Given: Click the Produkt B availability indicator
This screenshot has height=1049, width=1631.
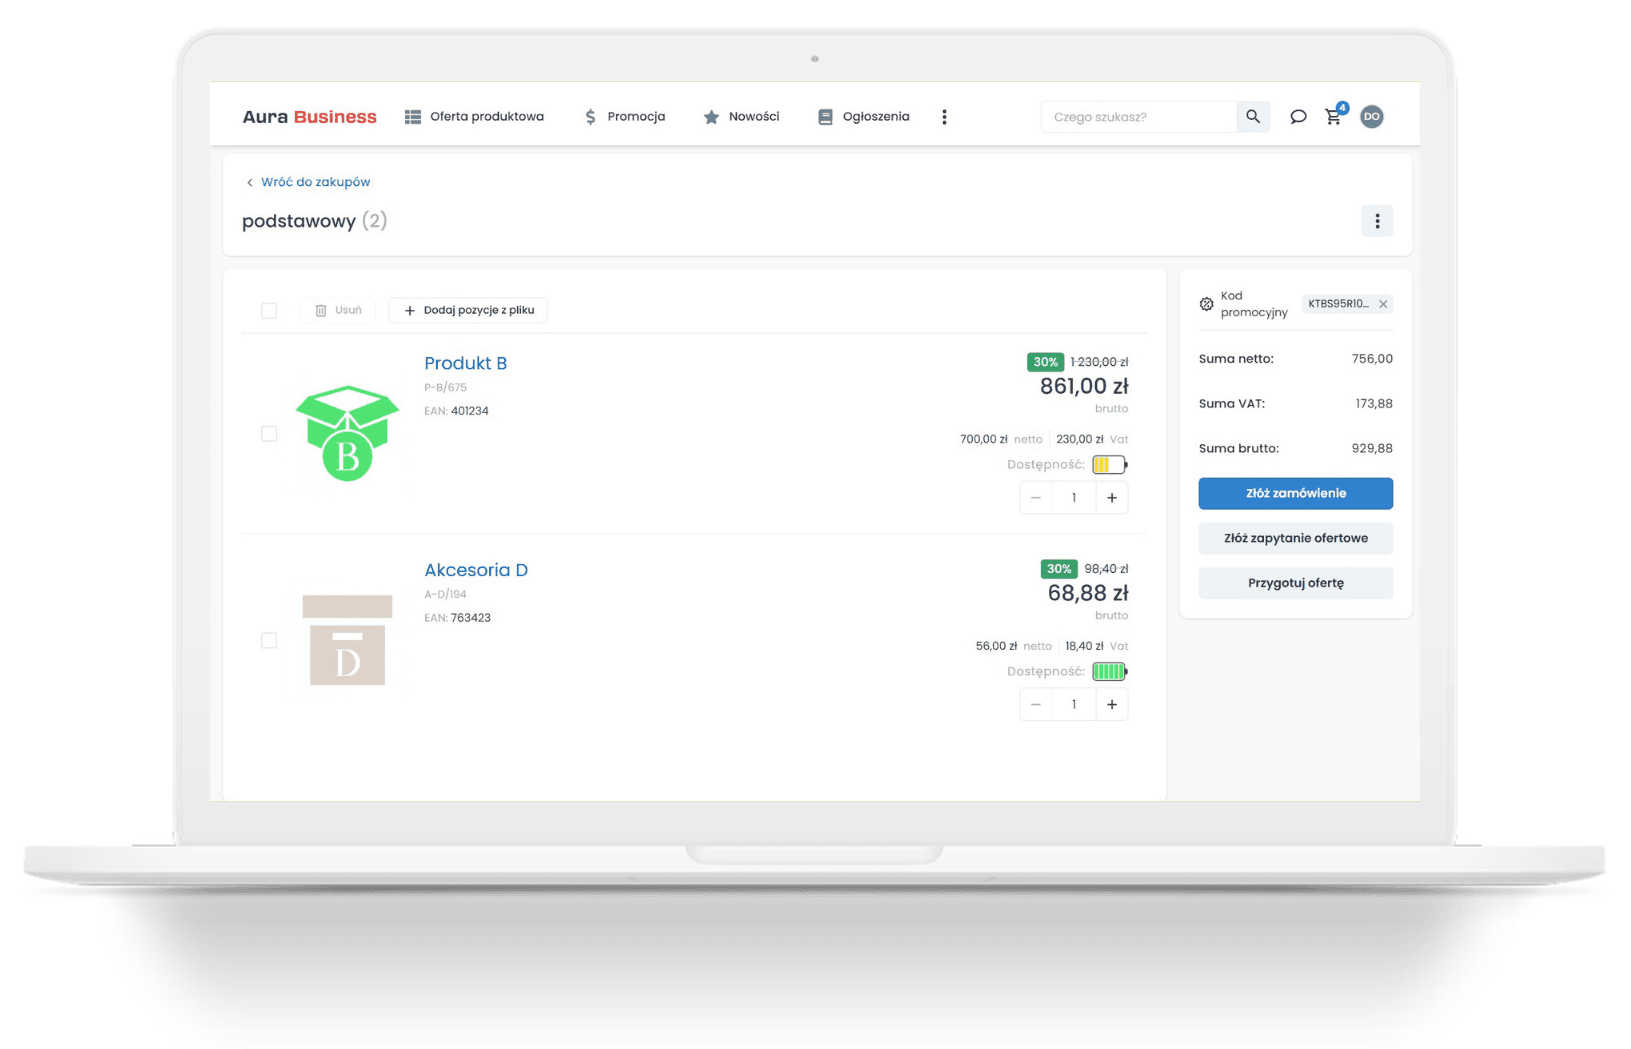Looking at the screenshot, I should 1109,465.
